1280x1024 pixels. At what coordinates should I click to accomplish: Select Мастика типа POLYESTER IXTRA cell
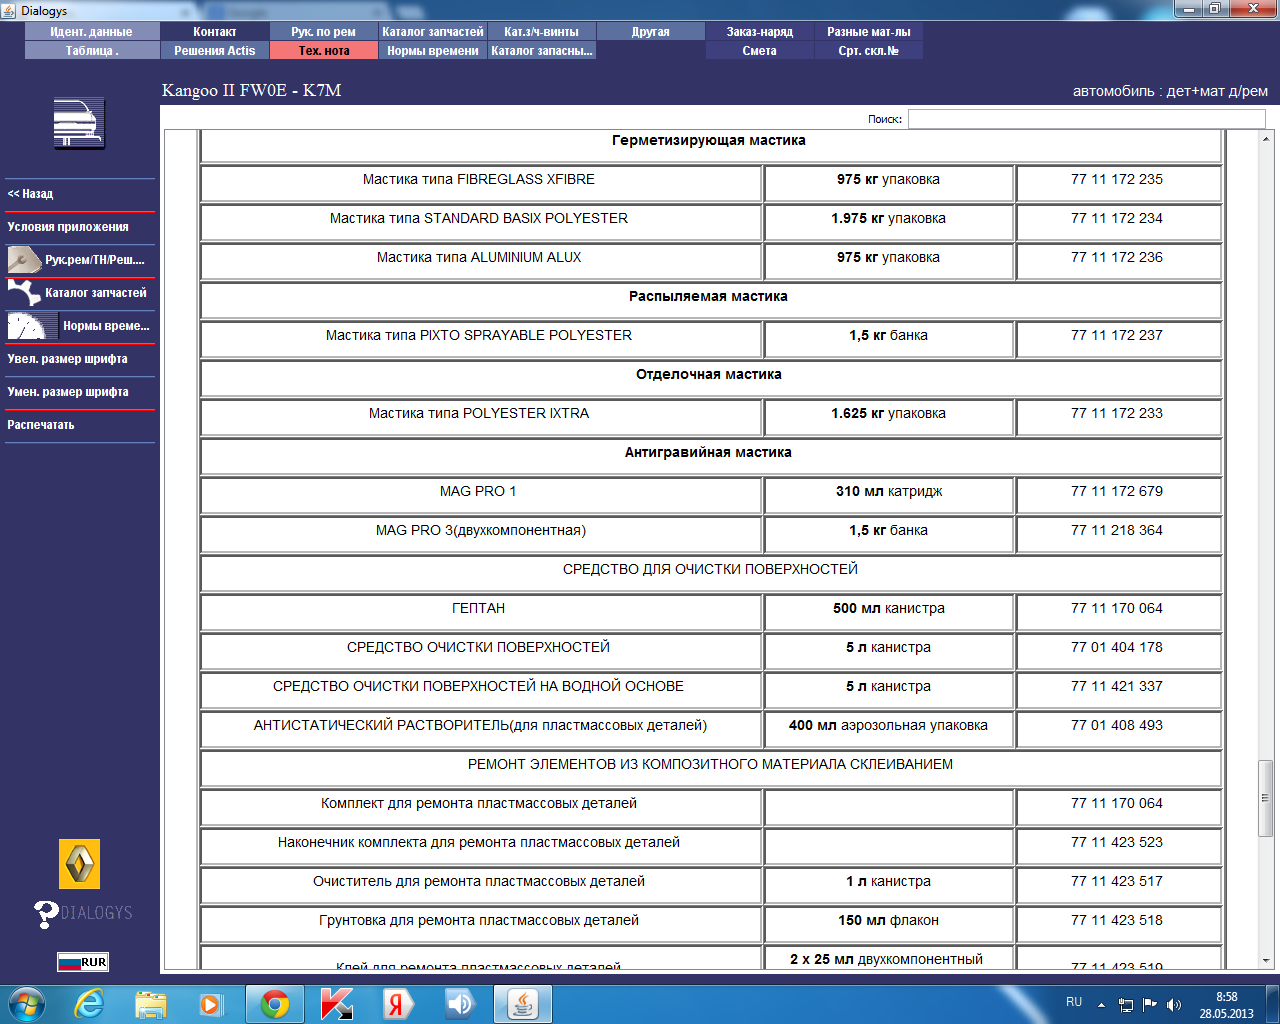point(480,416)
